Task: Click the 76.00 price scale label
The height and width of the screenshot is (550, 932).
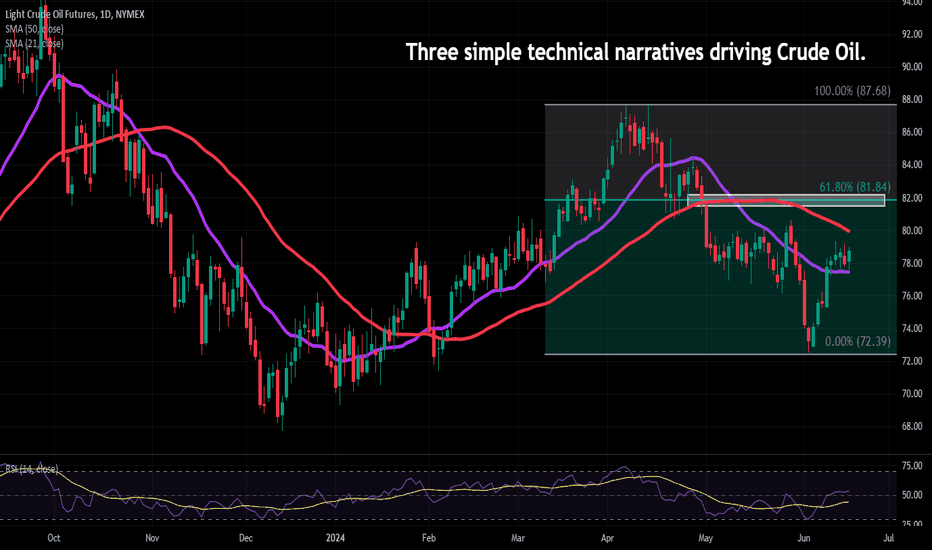Action: pyautogui.click(x=912, y=296)
